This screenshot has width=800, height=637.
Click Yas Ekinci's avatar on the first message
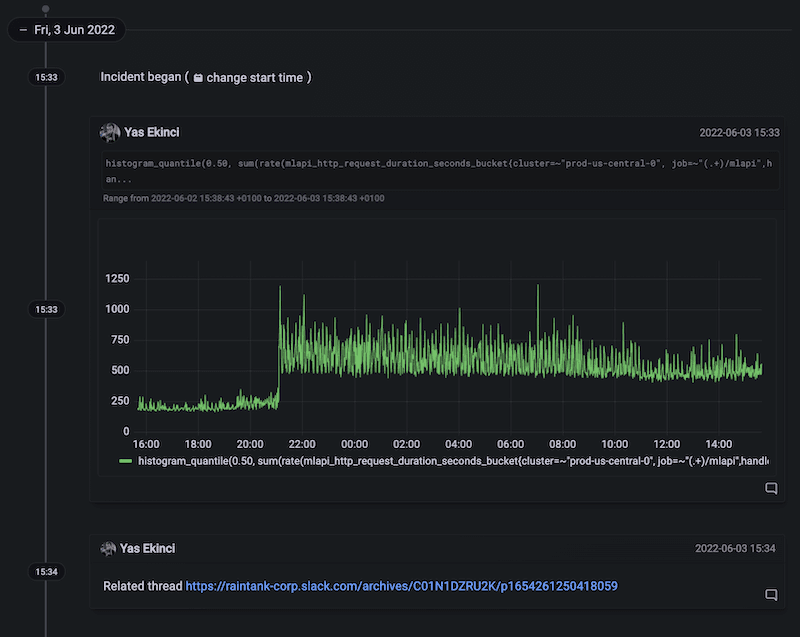[108, 131]
